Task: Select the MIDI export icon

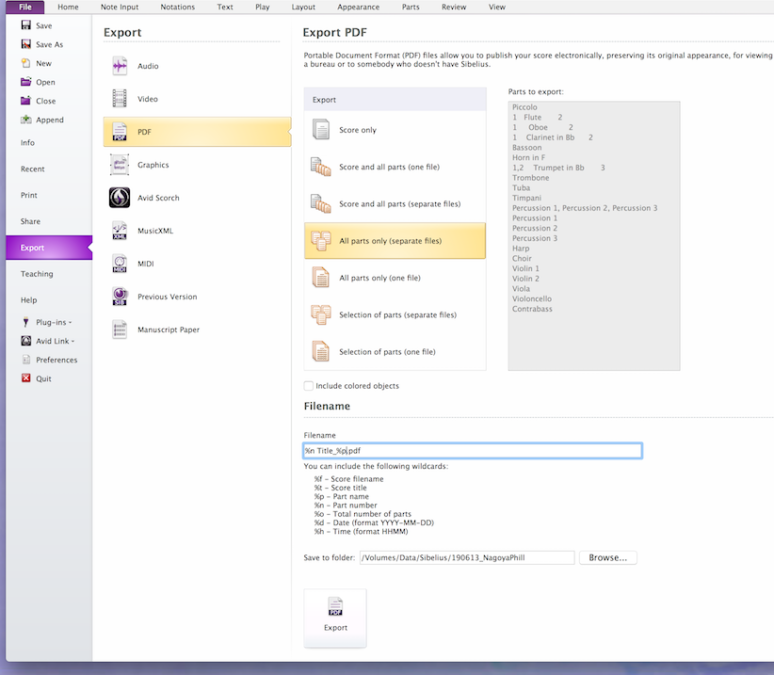Action: click(119, 263)
